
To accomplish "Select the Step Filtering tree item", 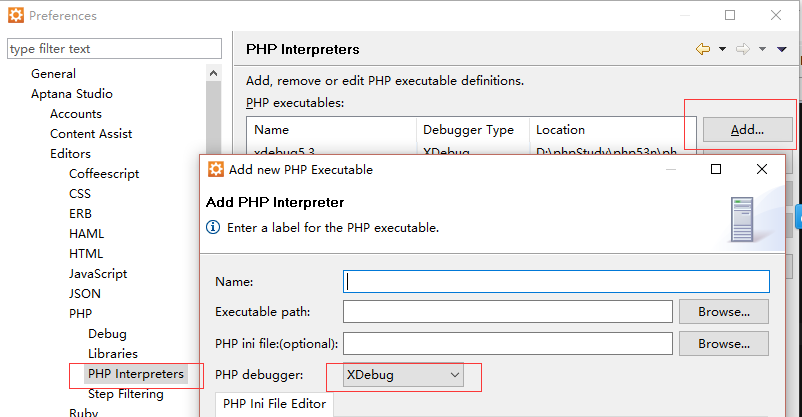I will click(x=125, y=394).
